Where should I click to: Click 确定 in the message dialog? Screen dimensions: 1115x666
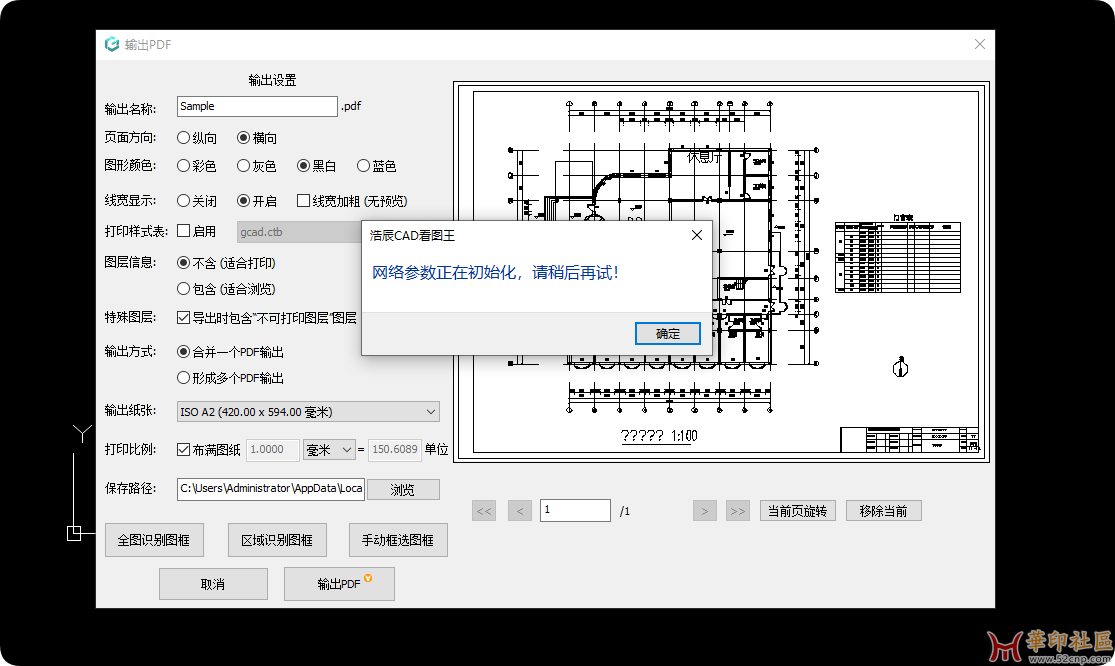(667, 333)
